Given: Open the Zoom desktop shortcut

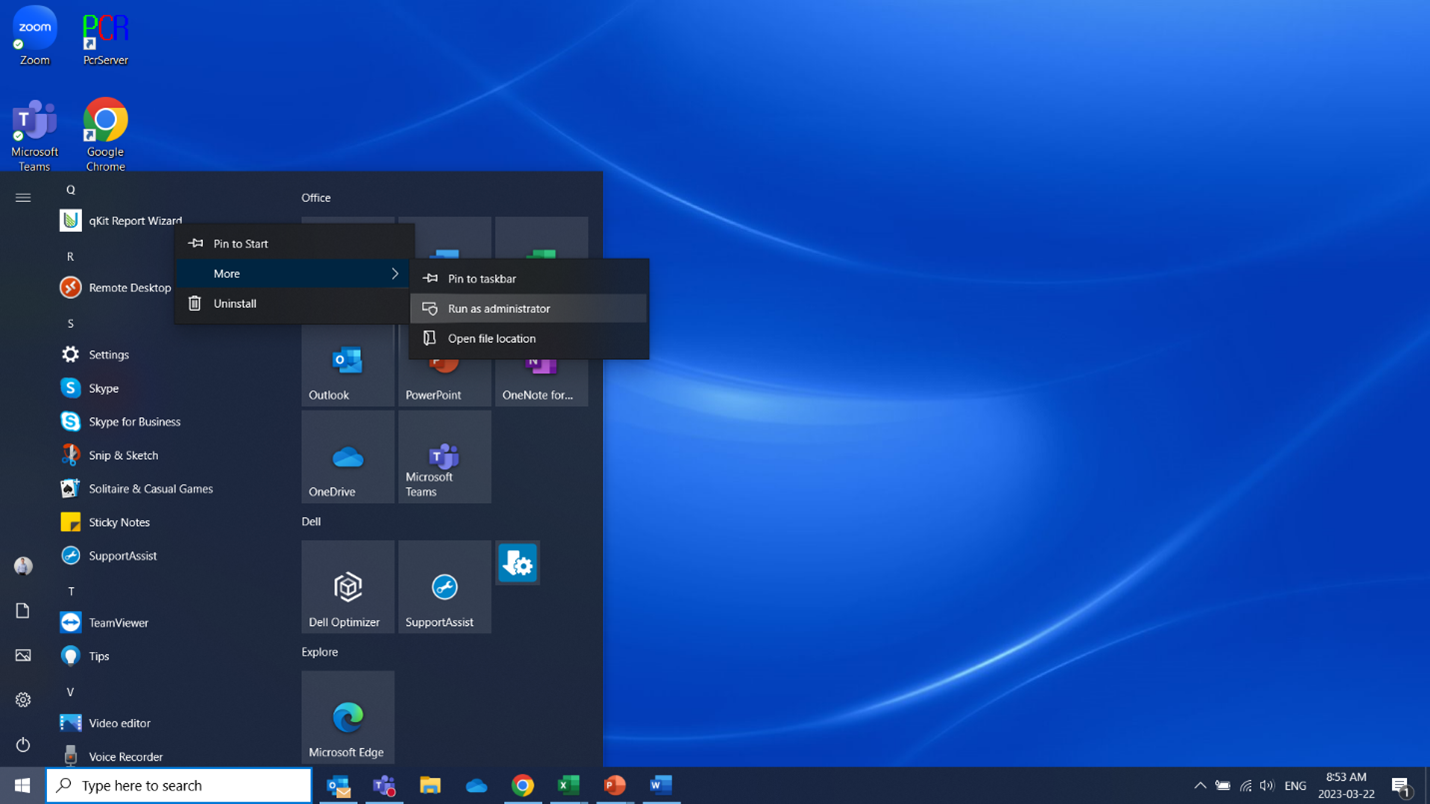Looking at the screenshot, I should [34, 36].
